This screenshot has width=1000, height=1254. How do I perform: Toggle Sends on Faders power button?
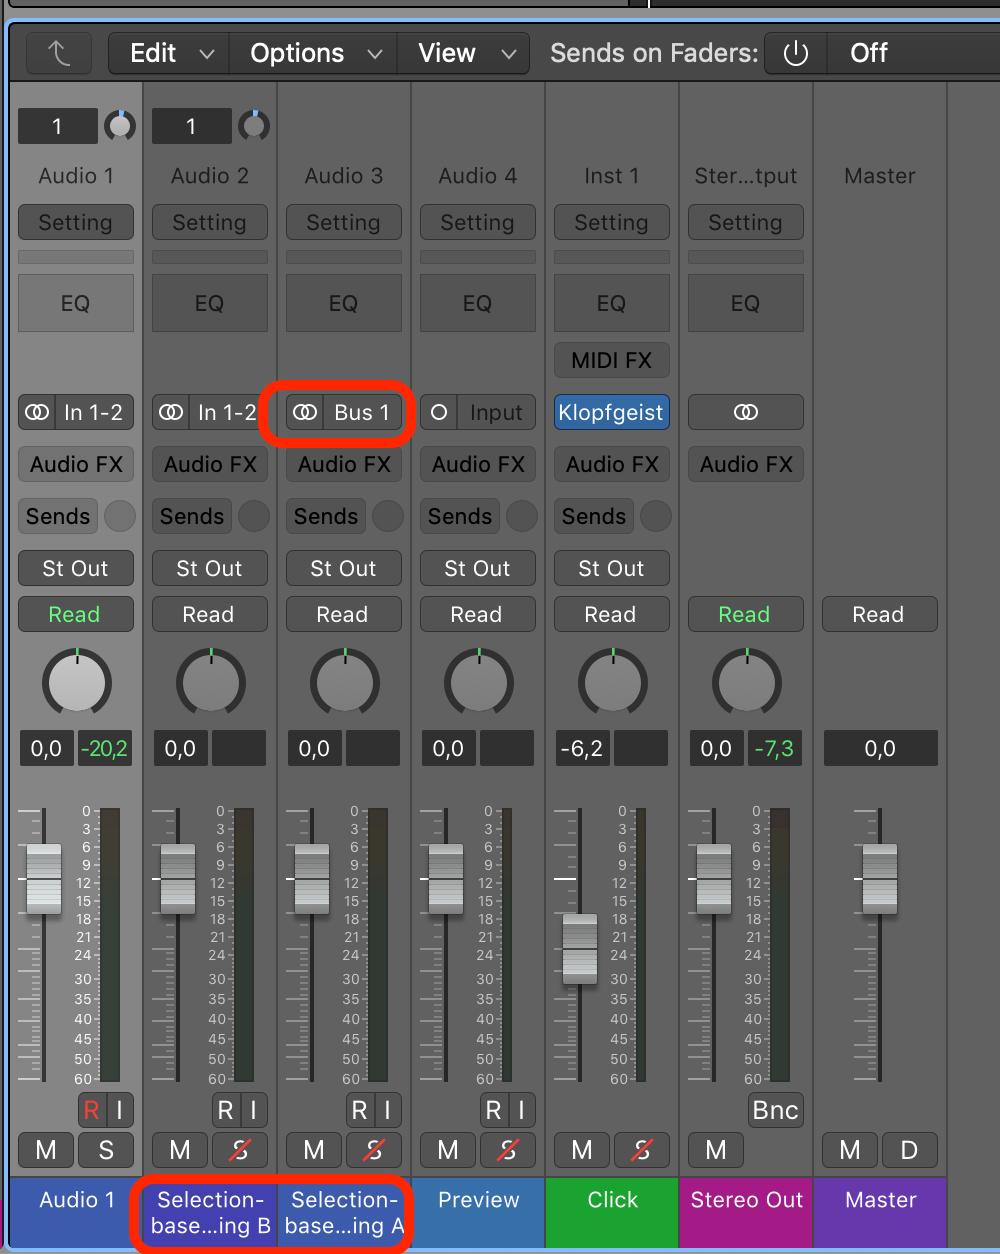[x=796, y=53]
